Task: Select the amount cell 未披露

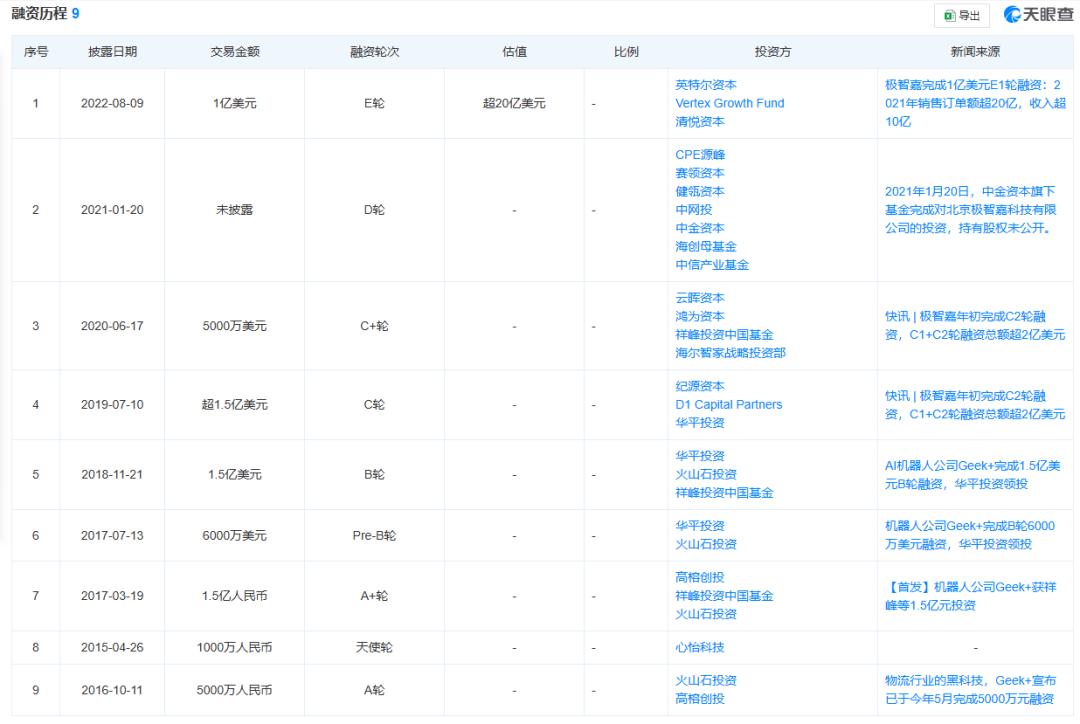Action: [235, 209]
